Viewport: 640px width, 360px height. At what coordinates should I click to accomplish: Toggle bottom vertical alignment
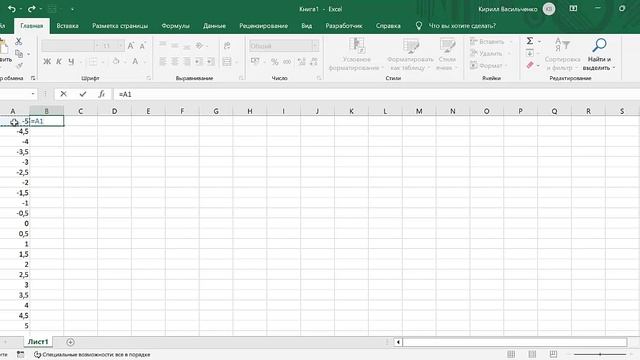[187, 46]
